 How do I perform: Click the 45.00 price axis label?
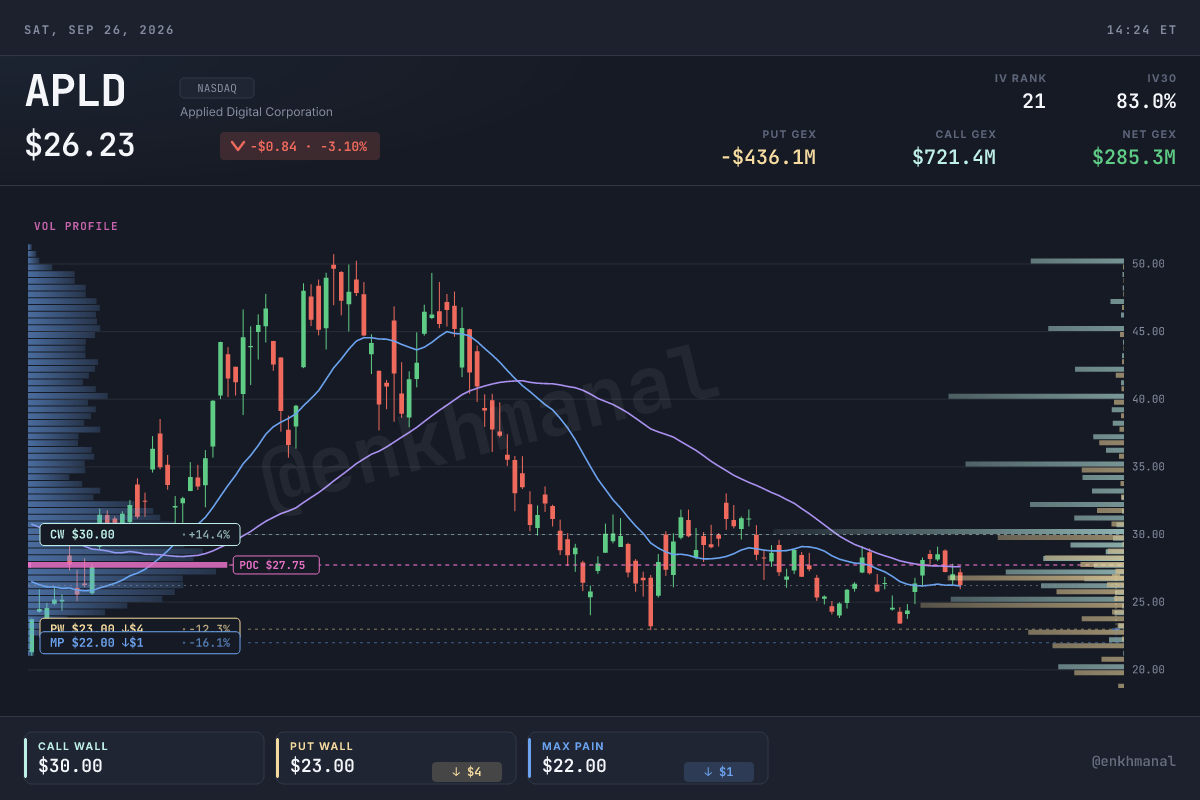tap(1149, 331)
